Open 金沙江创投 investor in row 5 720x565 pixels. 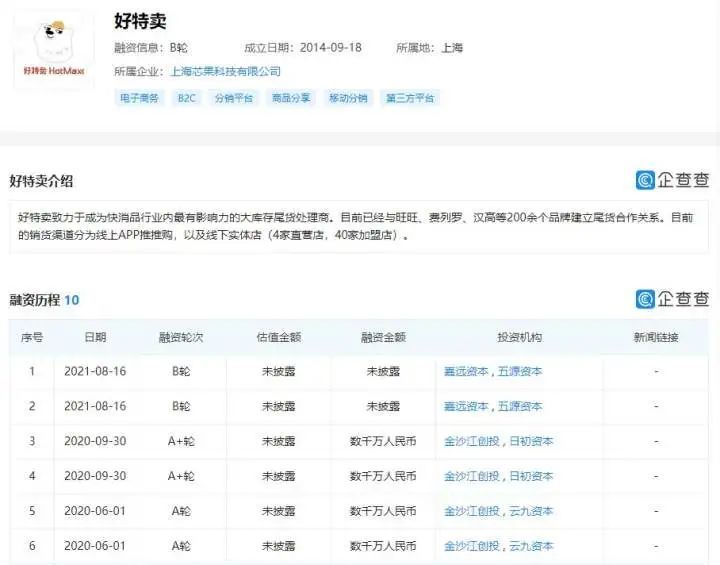472,511
